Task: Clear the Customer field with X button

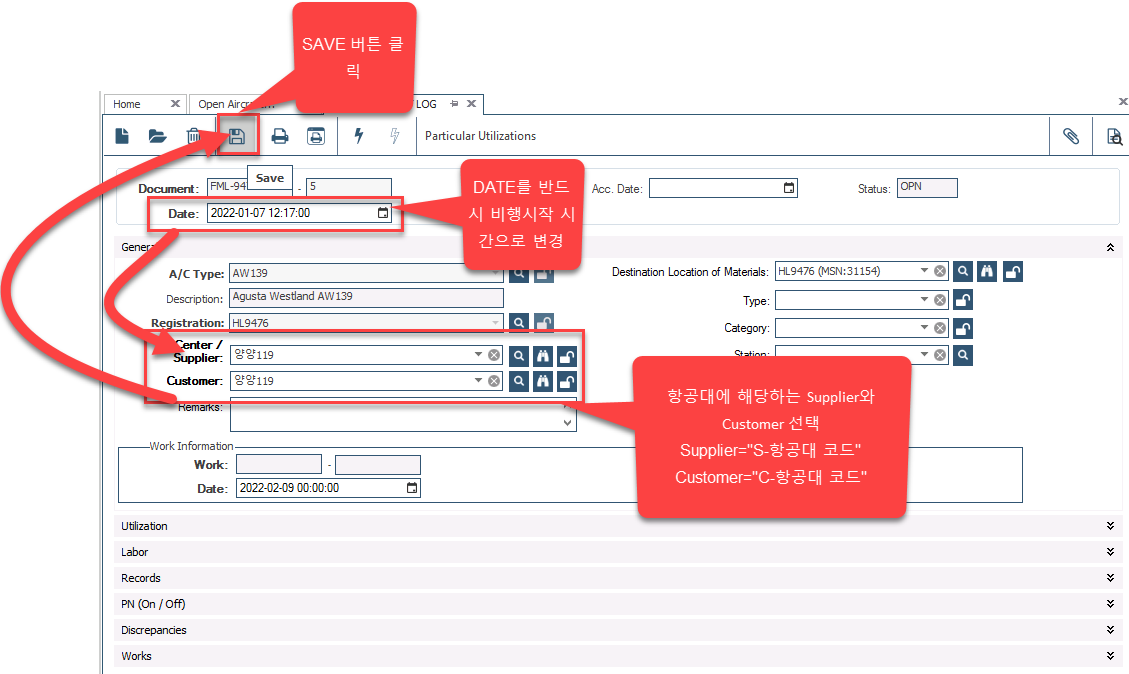Action: tap(494, 381)
